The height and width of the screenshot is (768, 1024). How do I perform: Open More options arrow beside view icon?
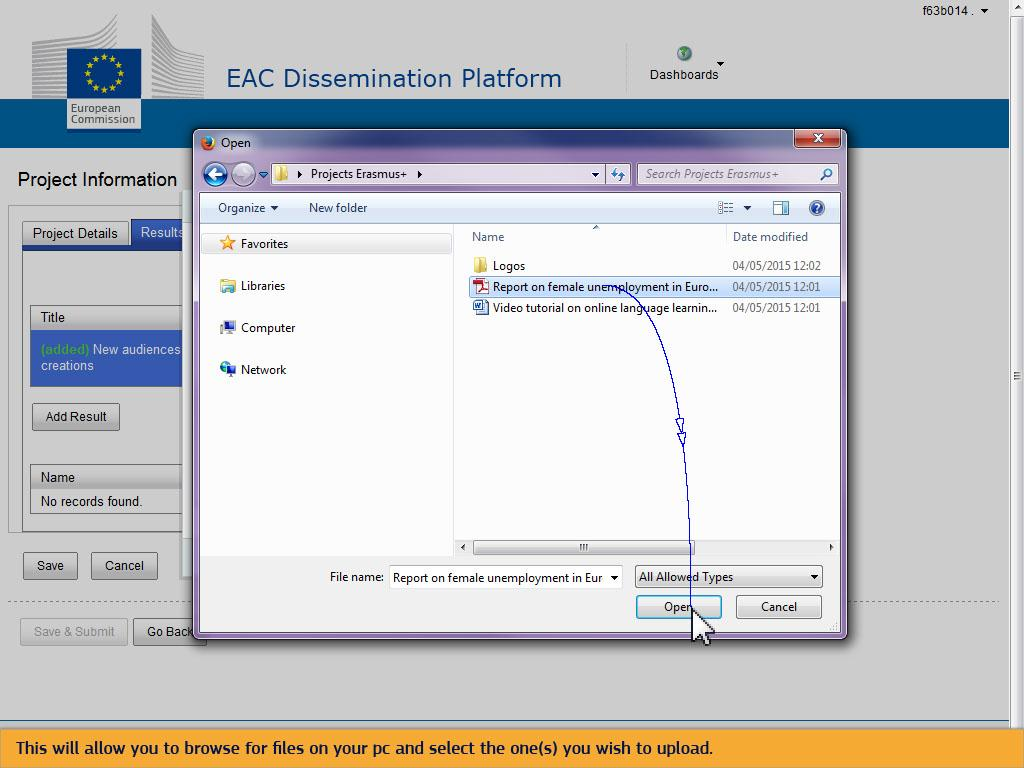[747, 208]
